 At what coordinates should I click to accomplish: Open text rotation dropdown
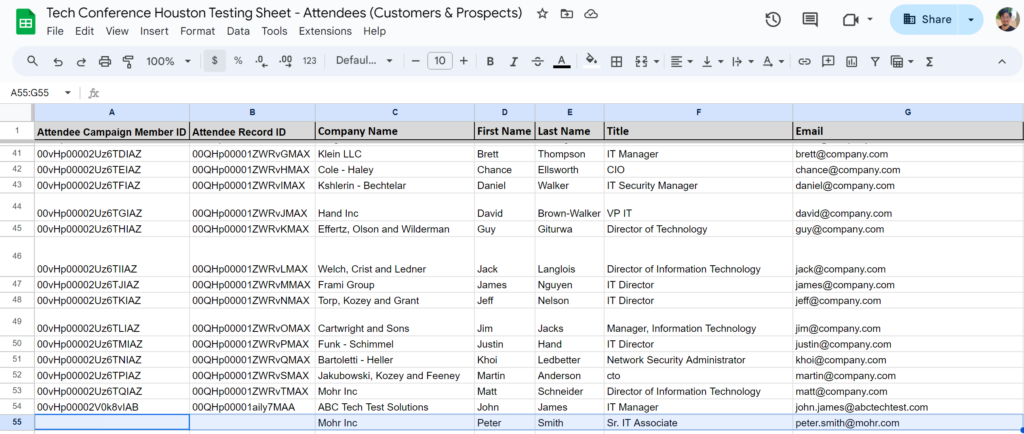click(x=773, y=61)
